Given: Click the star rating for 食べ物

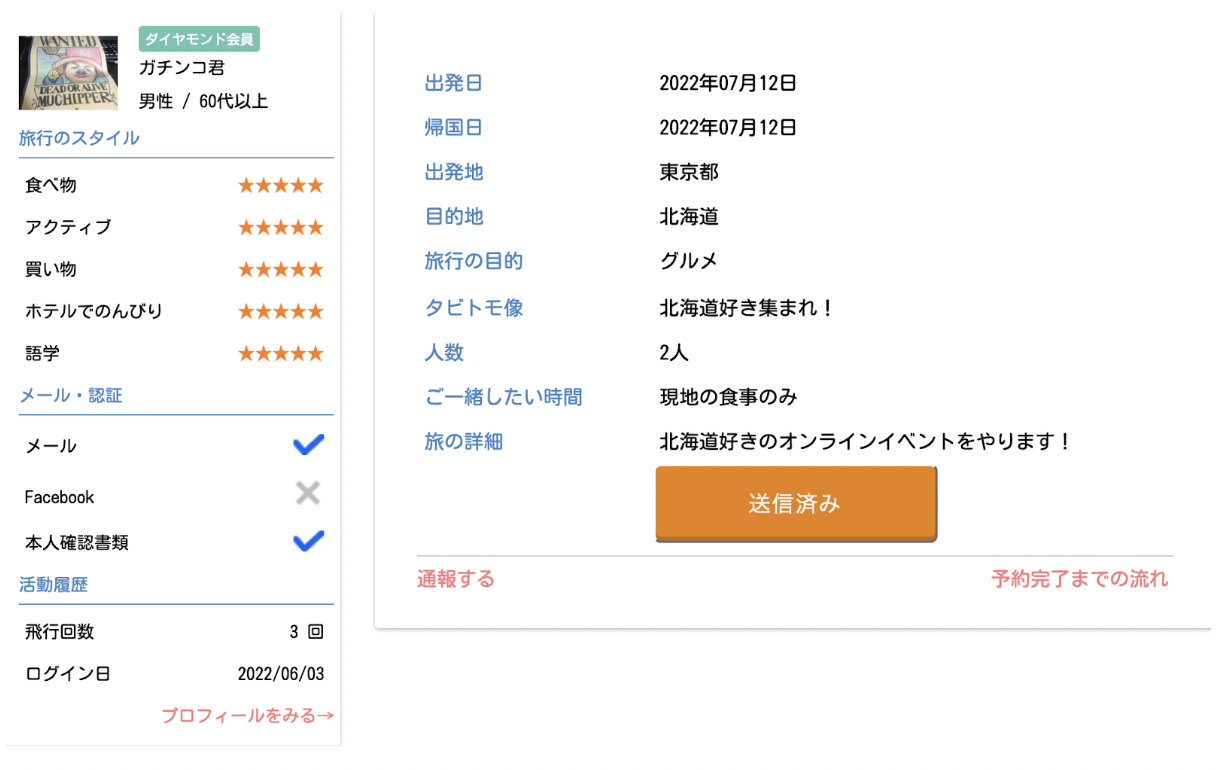Looking at the screenshot, I should click(x=281, y=185).
